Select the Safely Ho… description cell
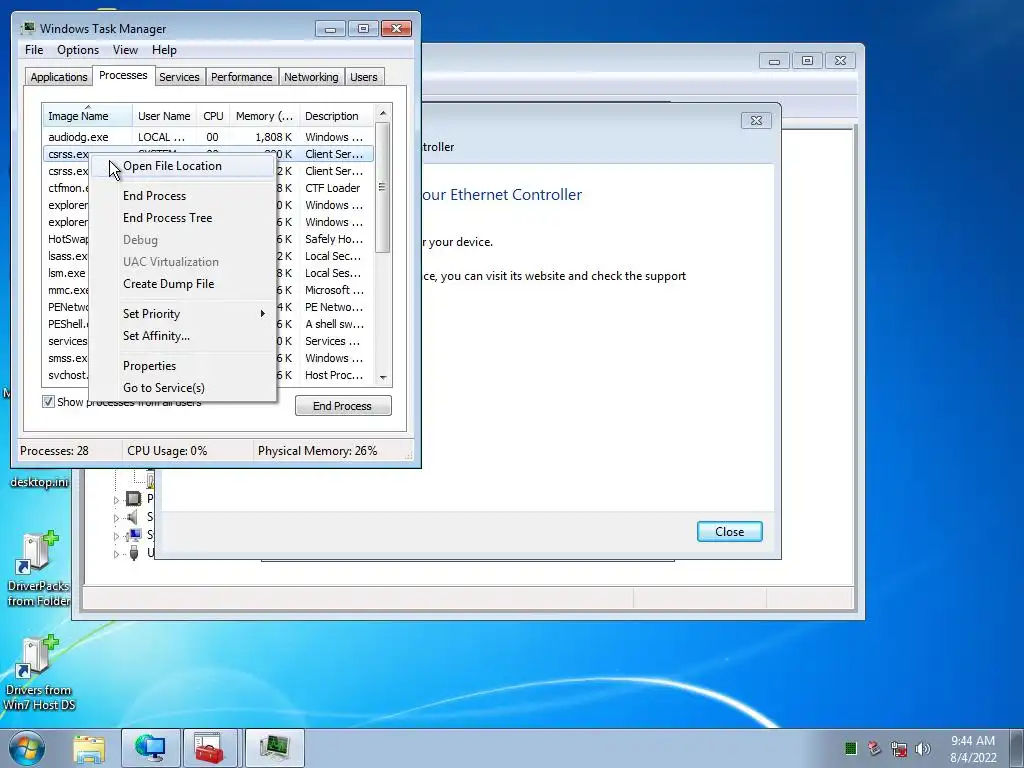Viewport: 1024px width, 768px height. 334,239
